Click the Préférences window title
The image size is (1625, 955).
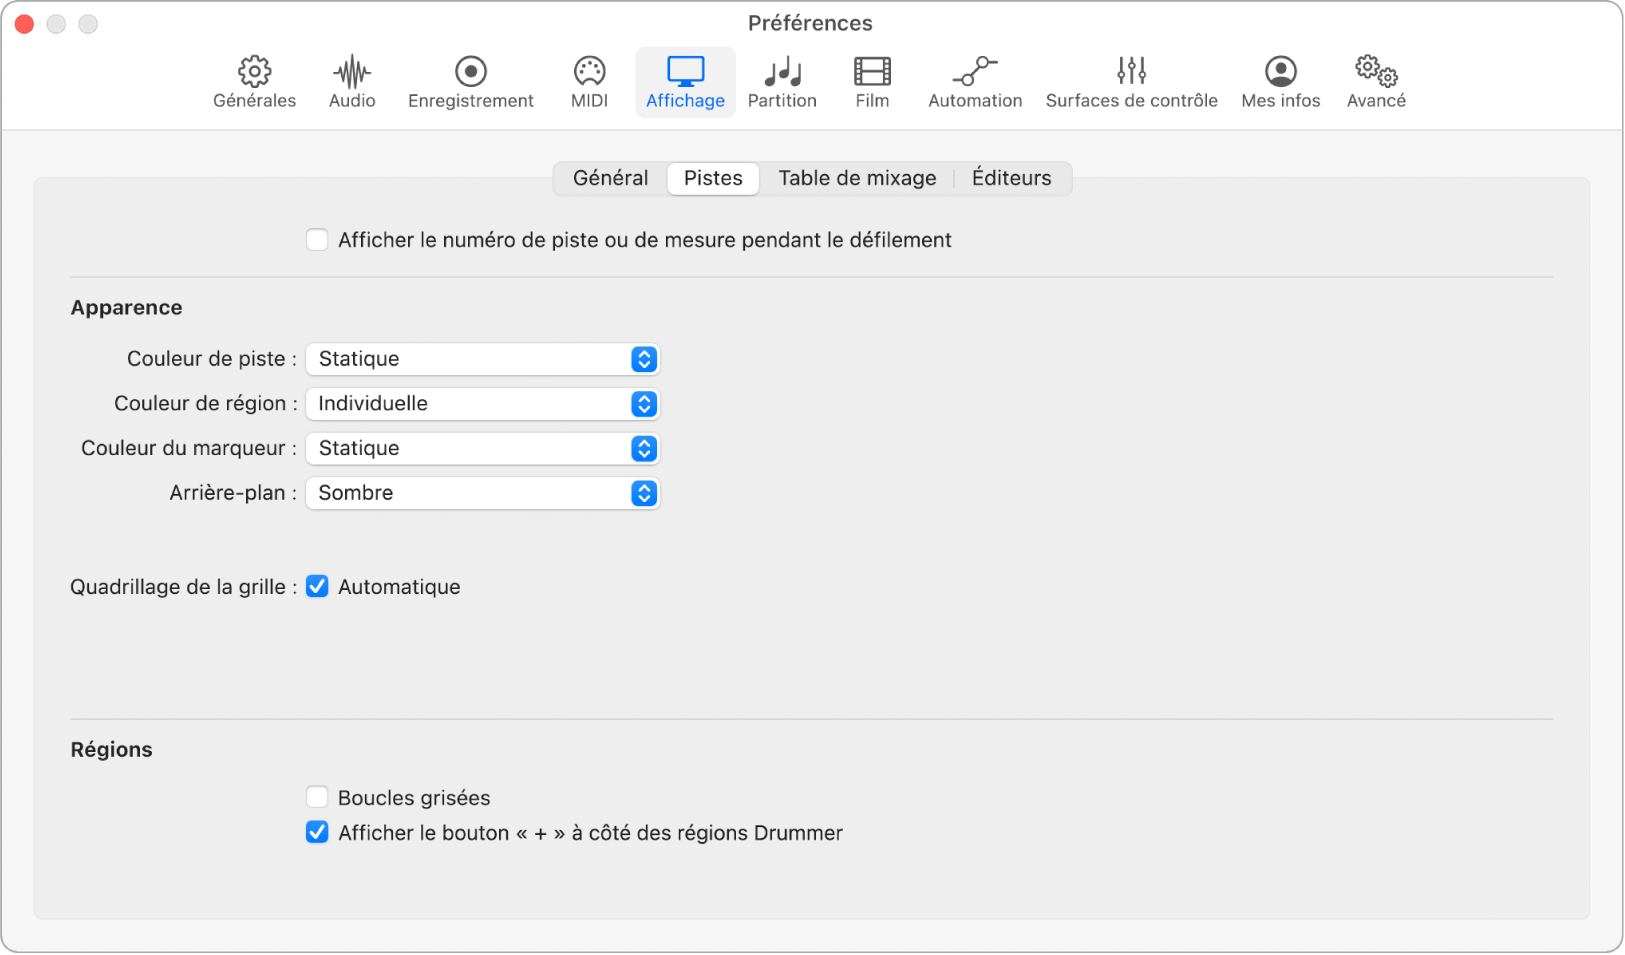pos(811,23)
